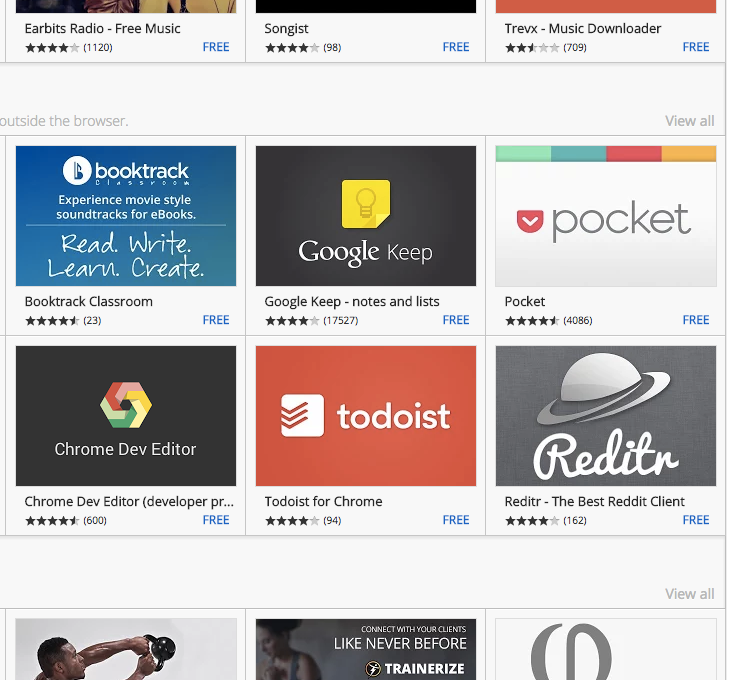The width and height of the screenshot is (739, 680).
Task: Click FREE button for Reditr
Action: point(696,520)
